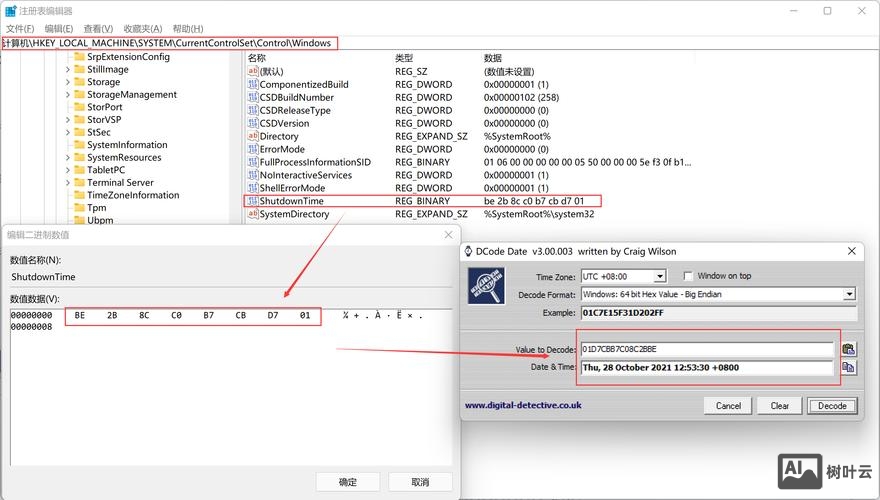Select the Terminal Server folder icon
This screenshot has height=500, width=880.
(79, 183)
